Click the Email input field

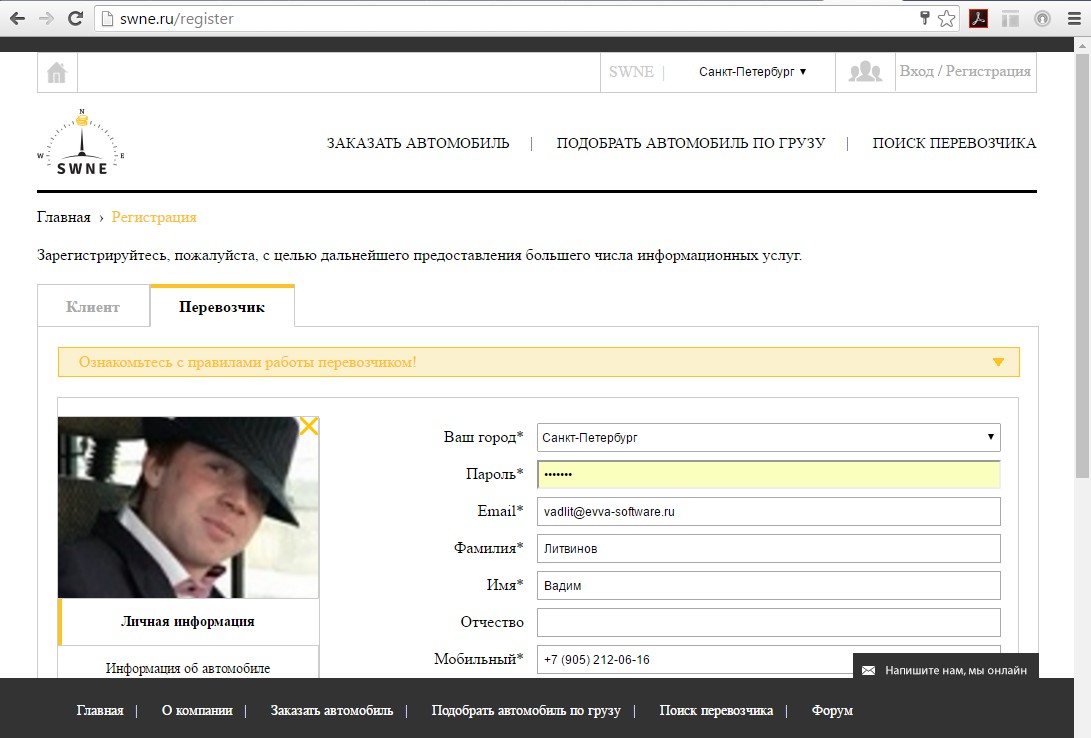(x=769, y=511)
